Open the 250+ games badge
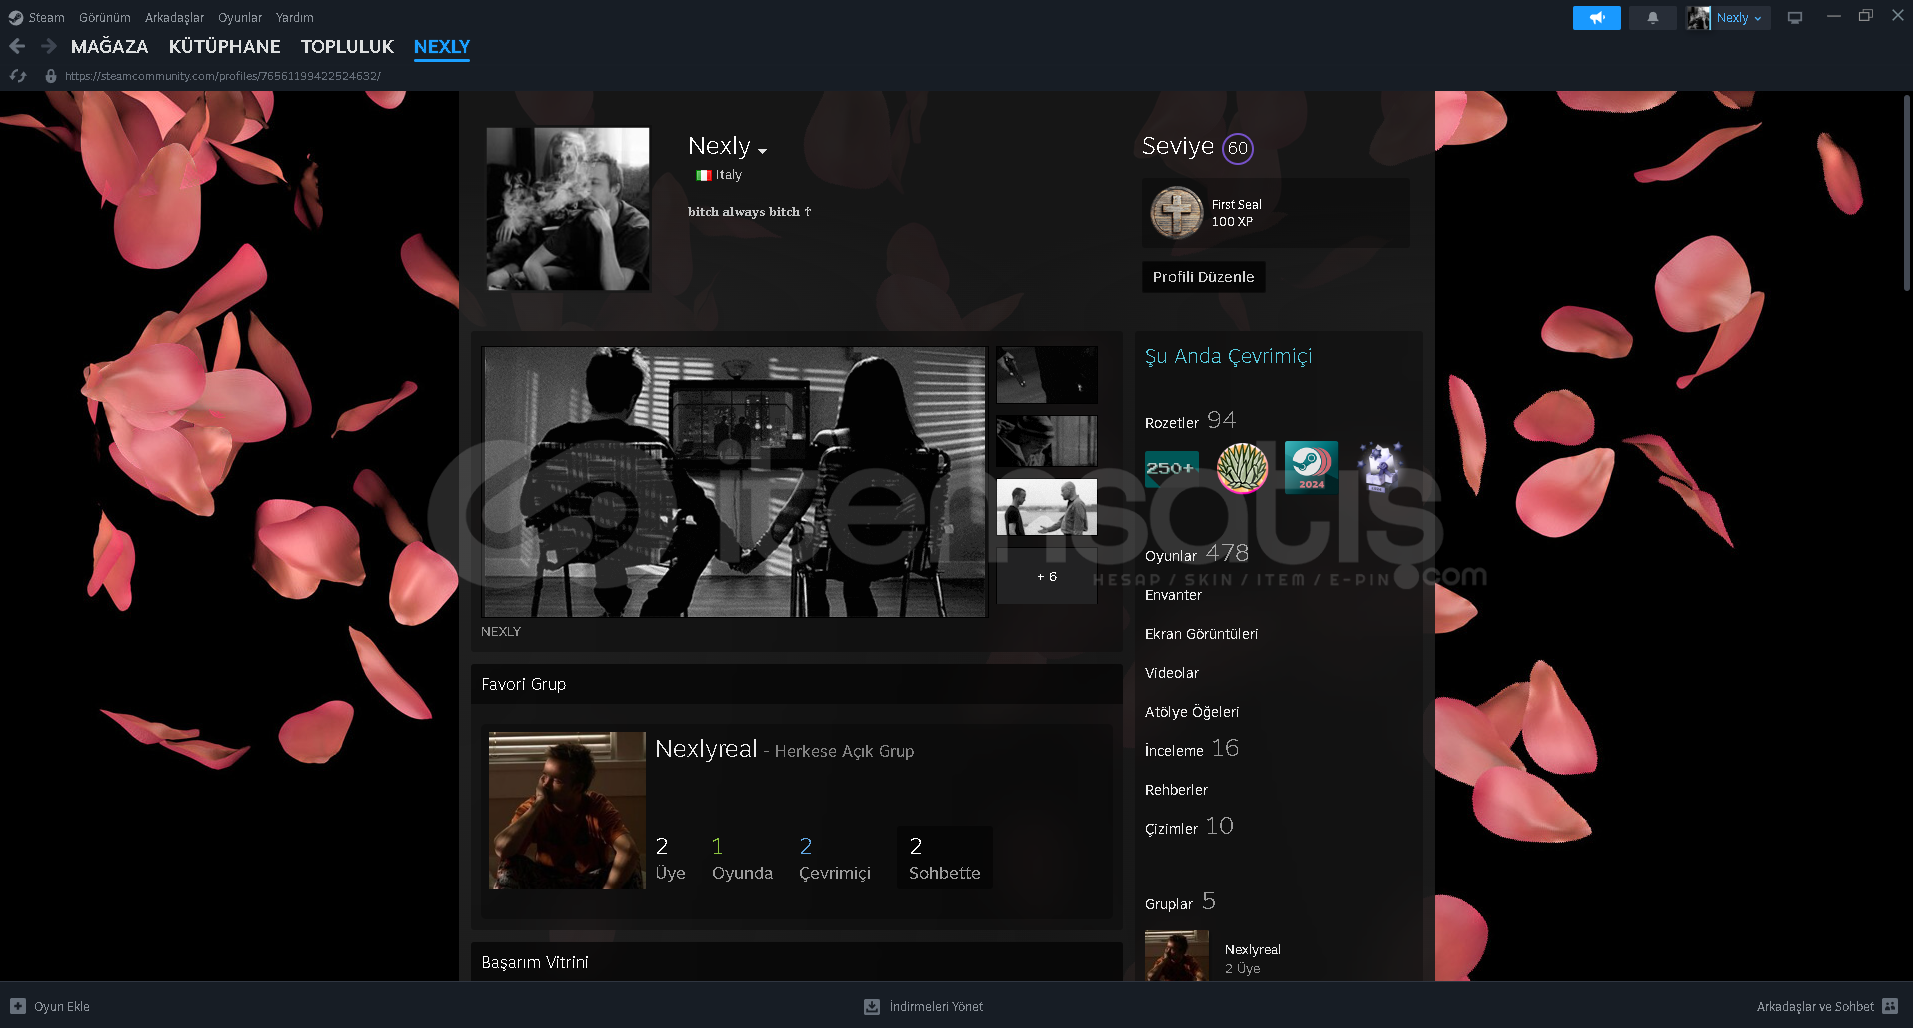 point(1171,468)
